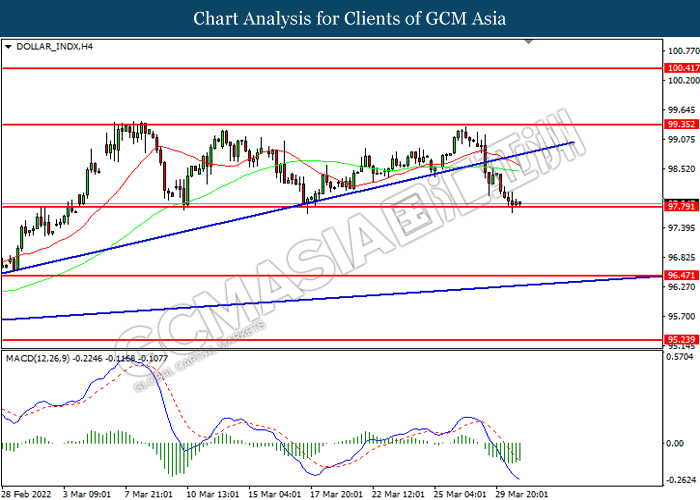
Task: Select the DOLLAR_INDX,H4 chart title text
Action: [x=54, y=46]
